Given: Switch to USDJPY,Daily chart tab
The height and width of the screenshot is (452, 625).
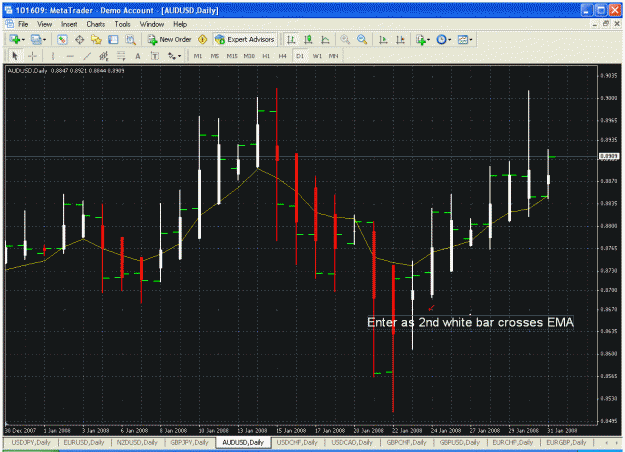Looking at the screenshot, I should (31, 442).
